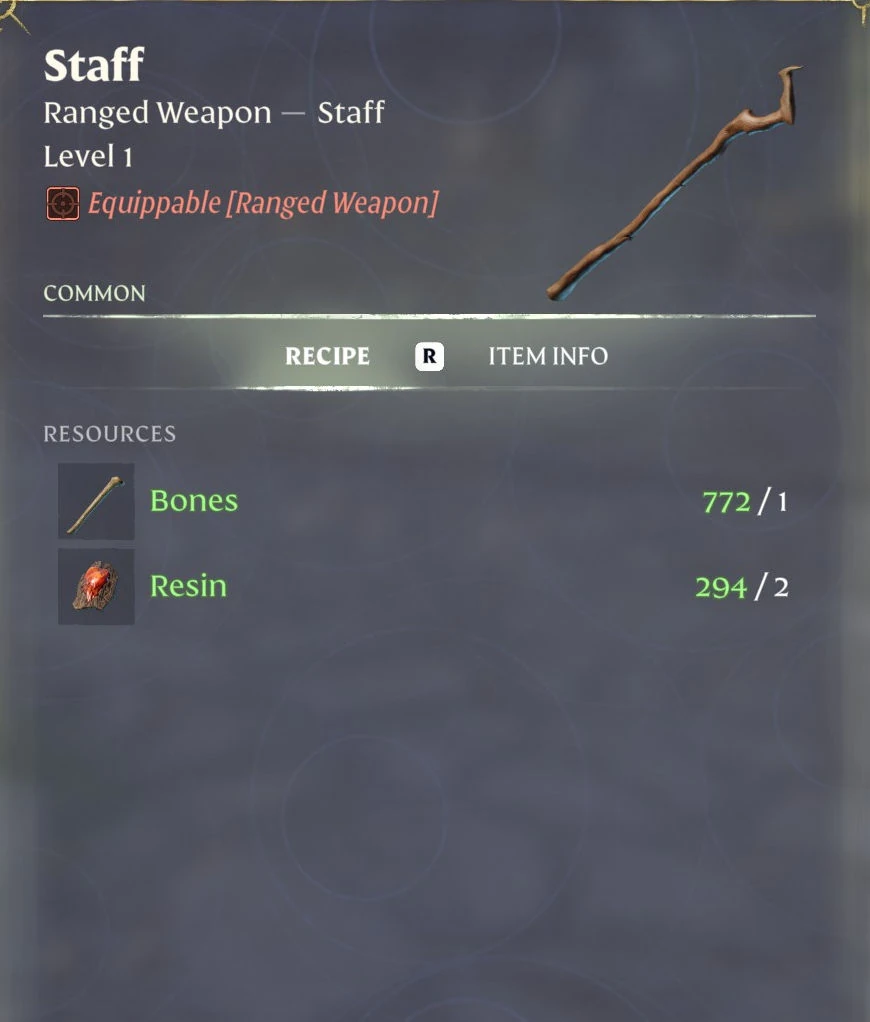This screenshot has width=870, height=1022.
Task: Click the Staff item title
Action: click(x=94, y=65)
